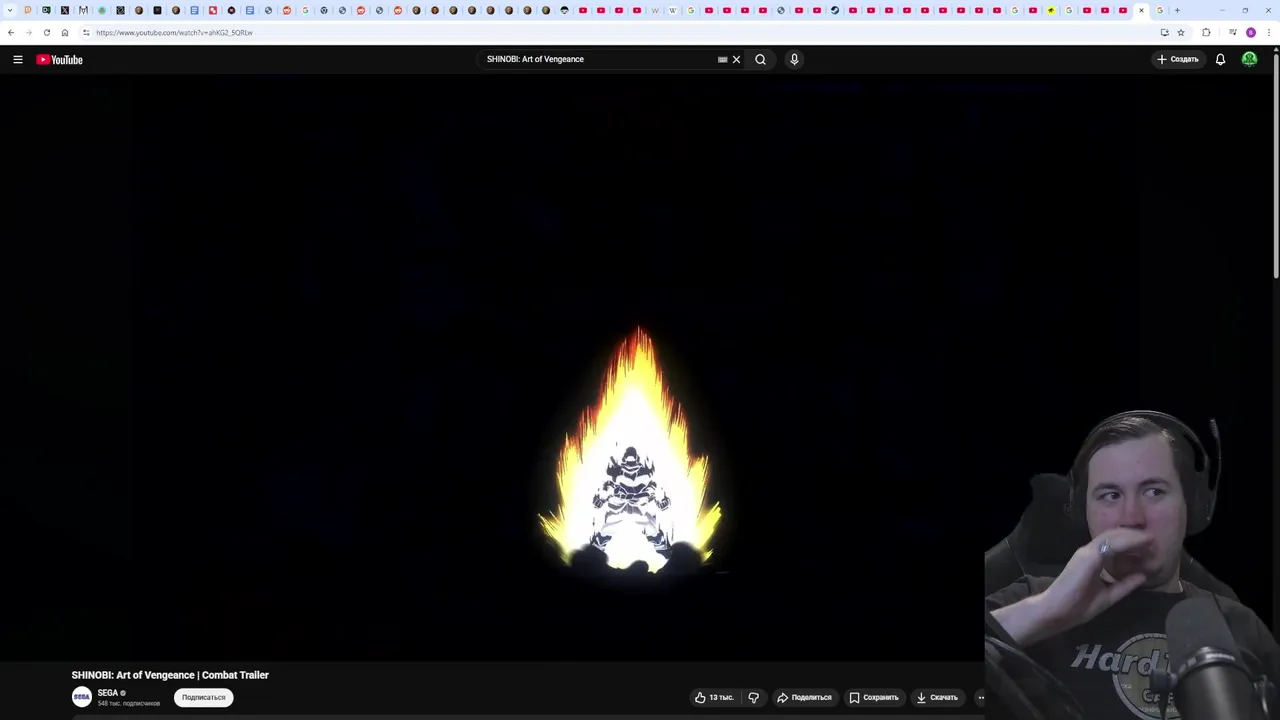Select the youtube.com URL in address bar
Screen dimensions: 1280x720
click(174, 32)
